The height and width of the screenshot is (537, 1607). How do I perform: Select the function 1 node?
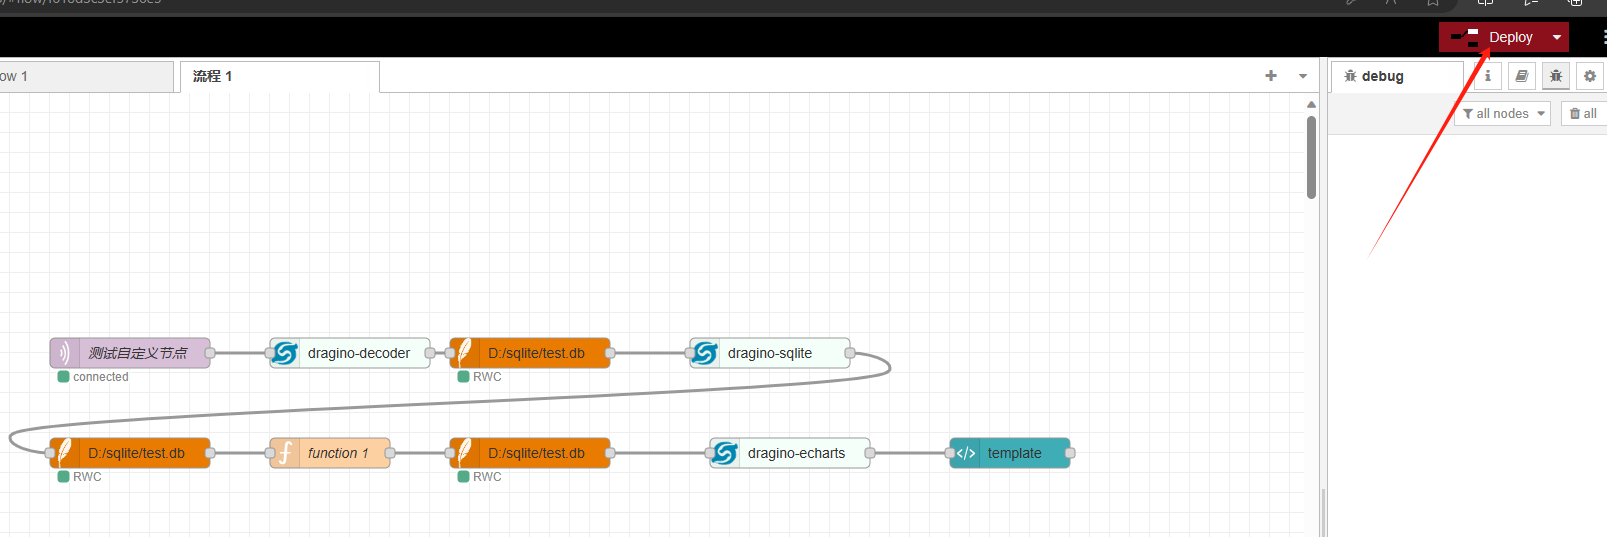[330, 453]
